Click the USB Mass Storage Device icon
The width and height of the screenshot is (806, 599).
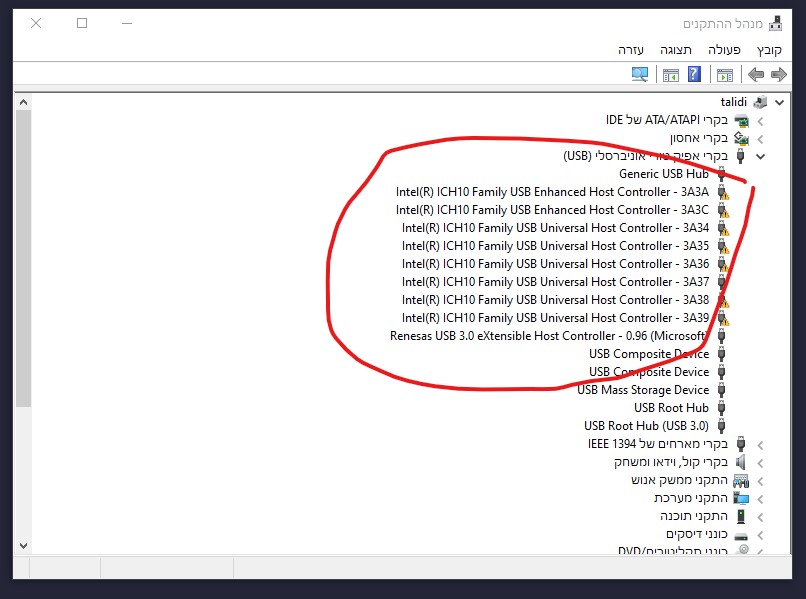[x=722, y=390]
